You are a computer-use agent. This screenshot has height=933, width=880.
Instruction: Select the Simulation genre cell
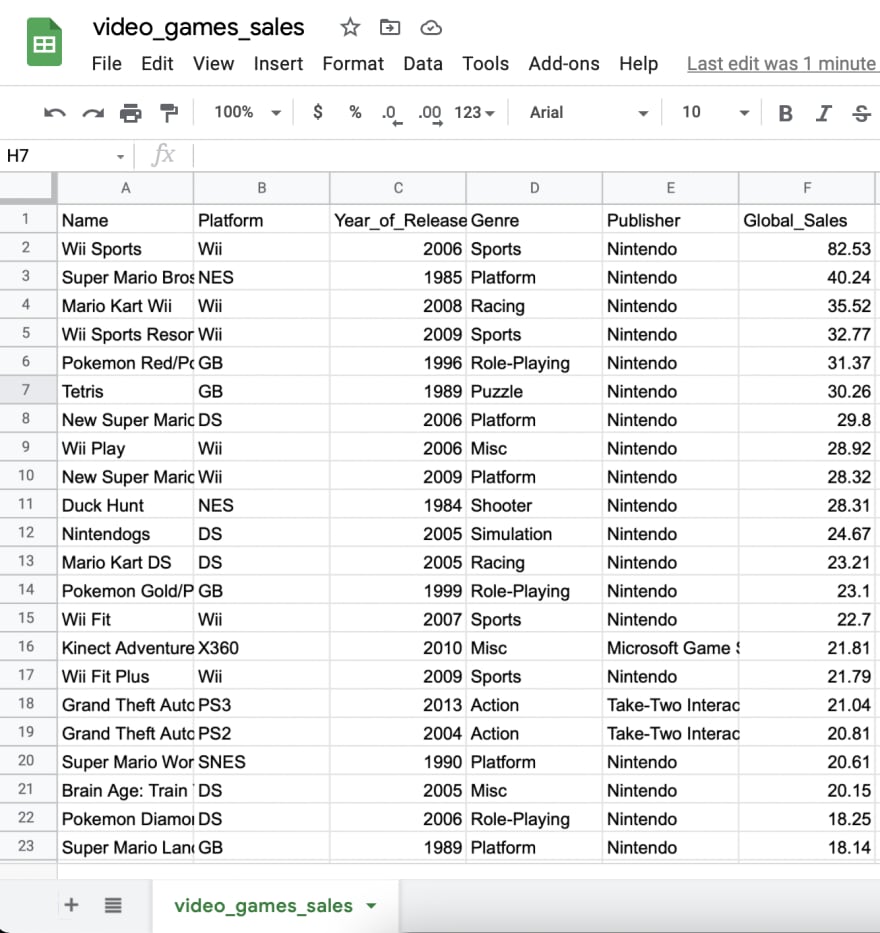534,534
